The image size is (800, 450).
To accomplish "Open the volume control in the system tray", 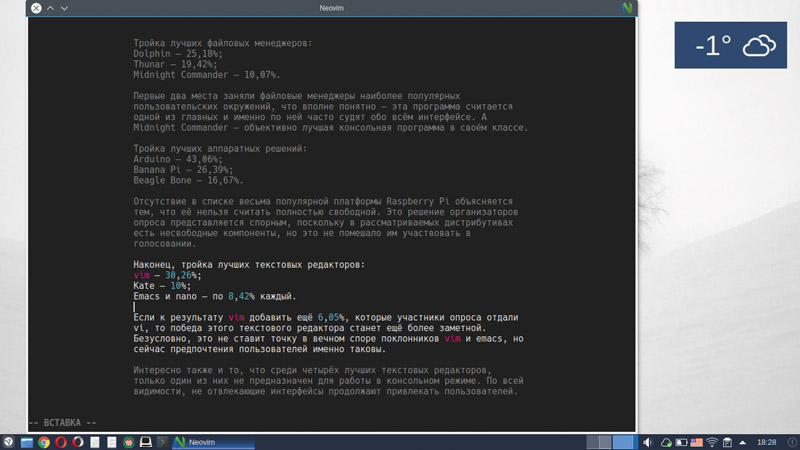I will [x=647, y=442].
